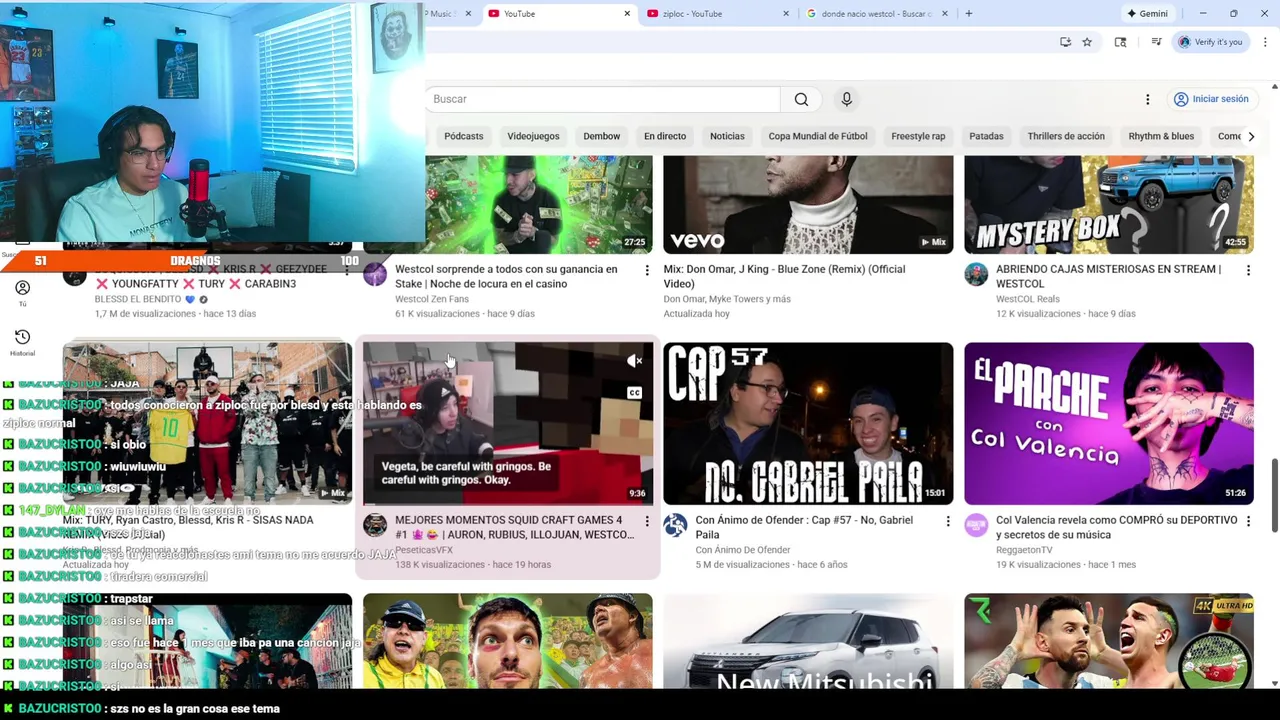Screen dimensions: 1280x720
Task: Click WestCOL Reals channel avatar
Action: click(x=976, y=275)
